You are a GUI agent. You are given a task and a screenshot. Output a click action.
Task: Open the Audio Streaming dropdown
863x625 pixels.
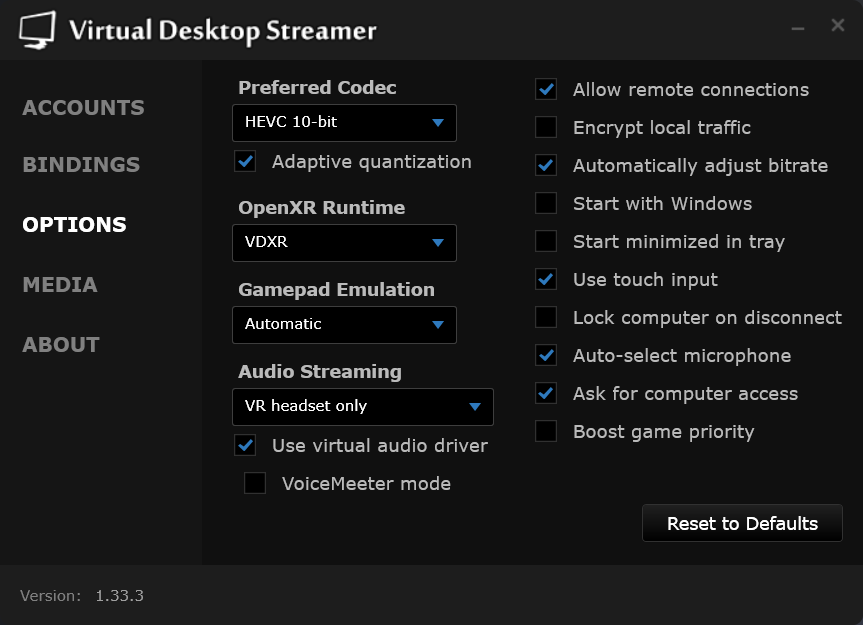364,407
